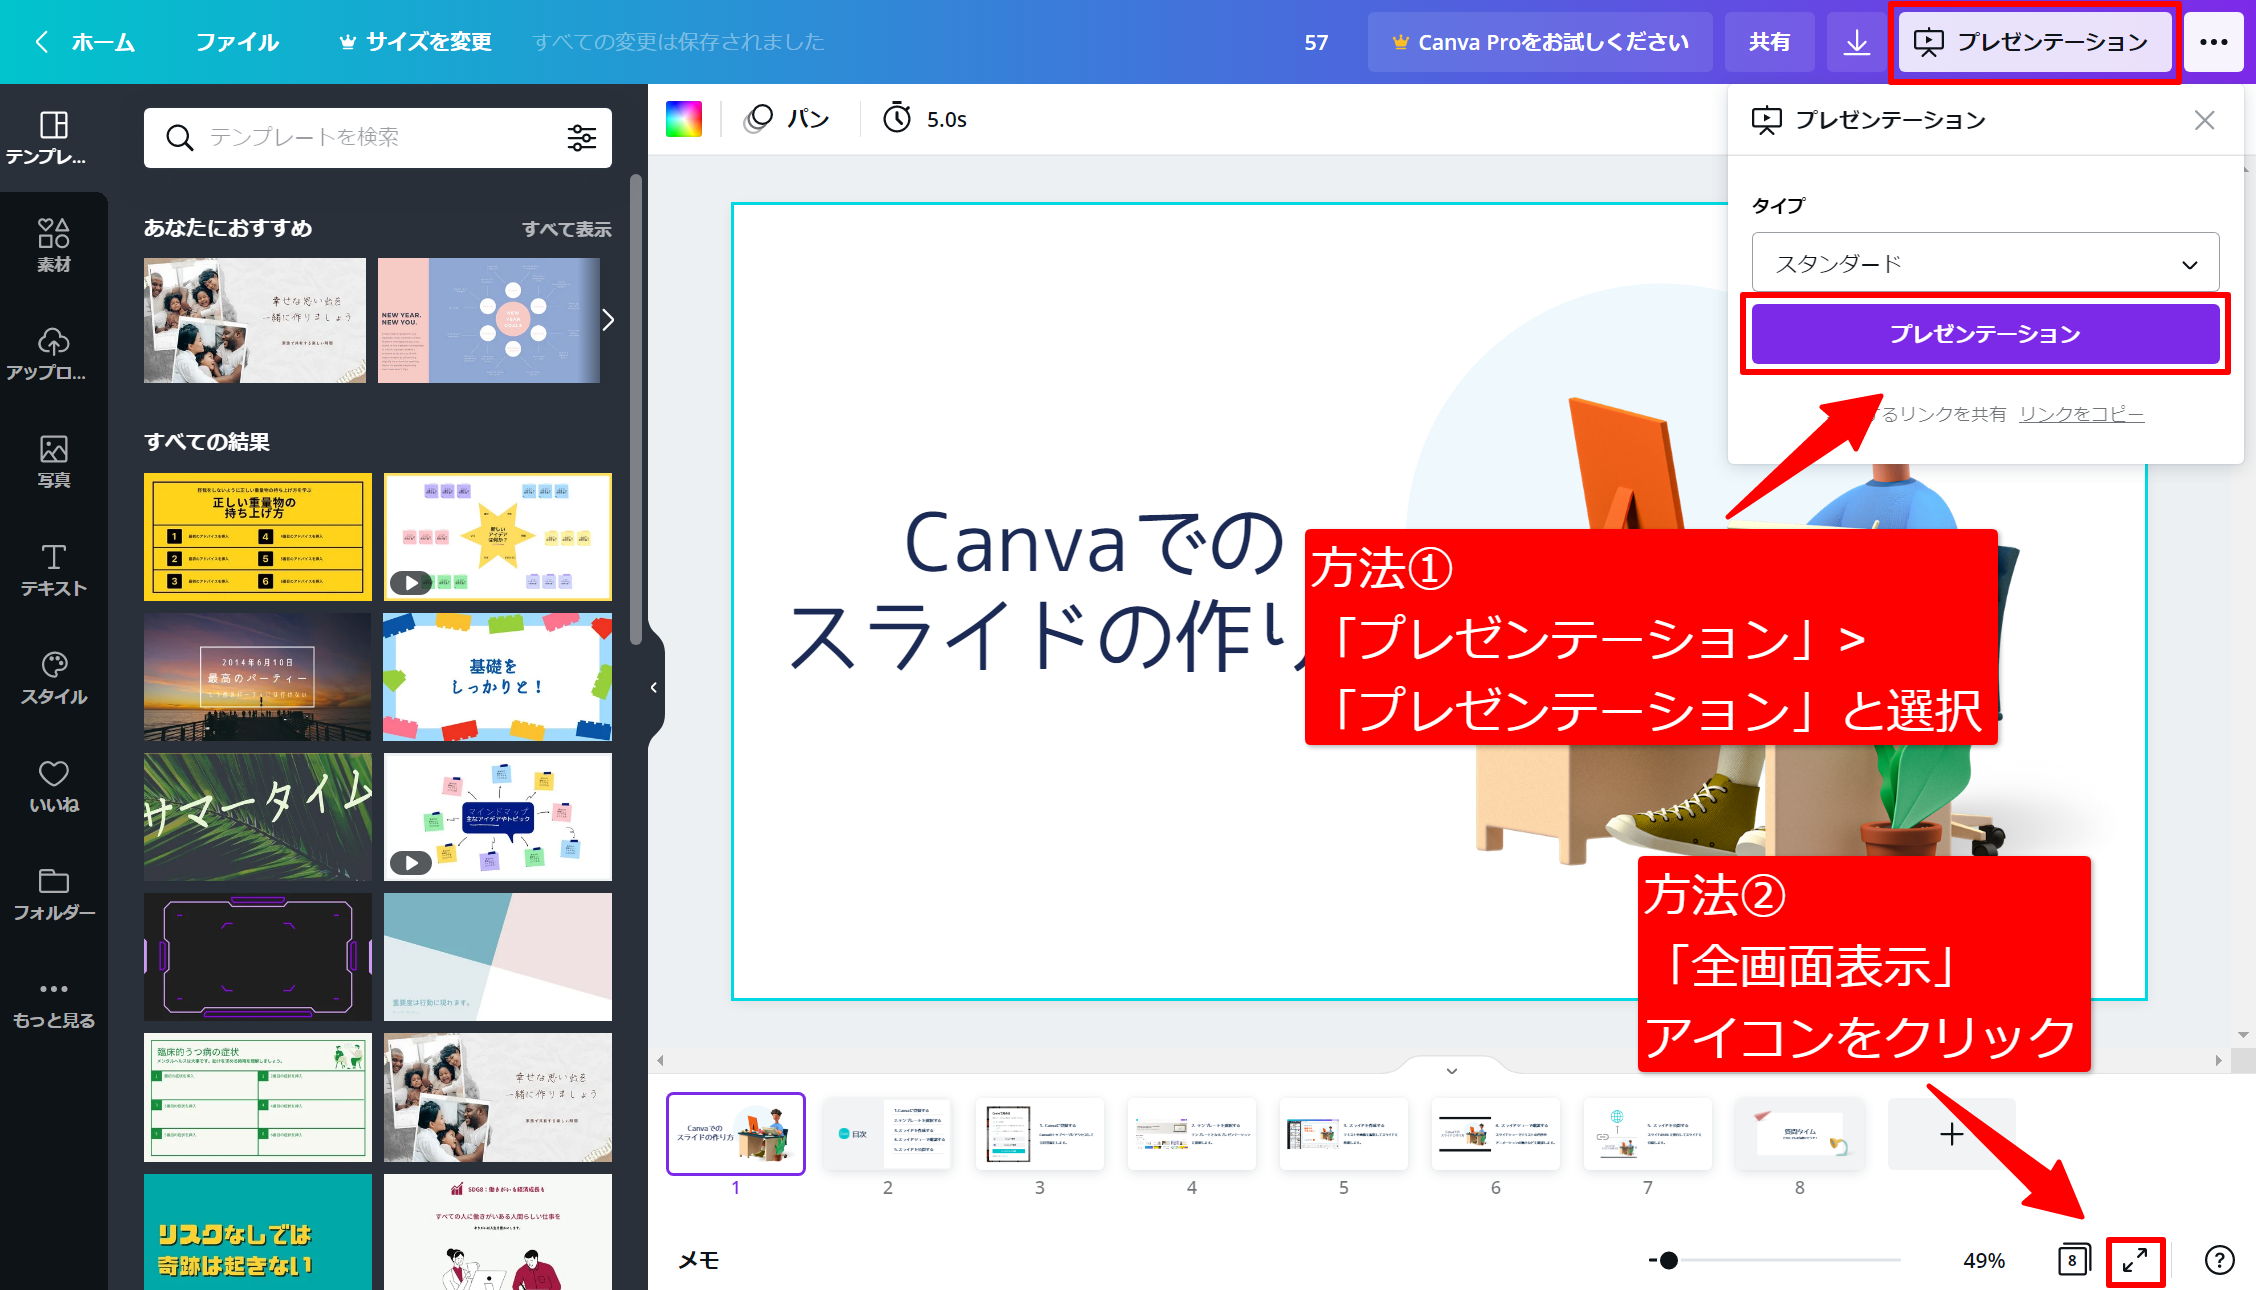The image size is (2256, 1290).
Task: Click the download arrow icon in header
Action: (x=1856, y=42)
